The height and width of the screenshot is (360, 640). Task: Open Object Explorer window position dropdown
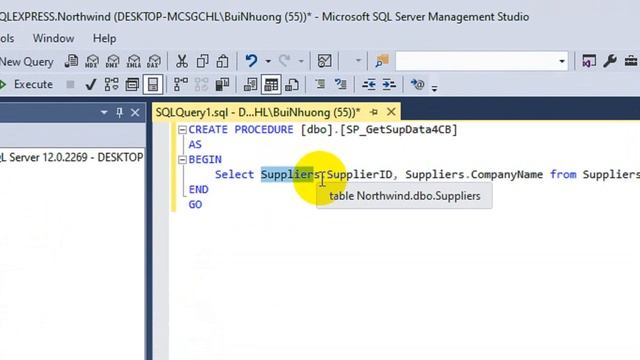coord(104,112)
